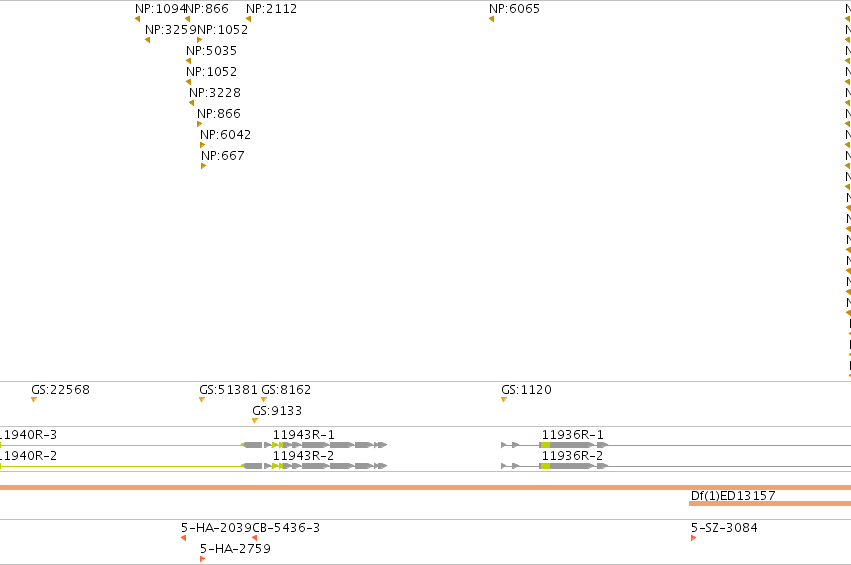Open the NP:3259 feature label
The height and width of the screenshot is (565, 851).
pyautogui.click(x=170, y=30)
